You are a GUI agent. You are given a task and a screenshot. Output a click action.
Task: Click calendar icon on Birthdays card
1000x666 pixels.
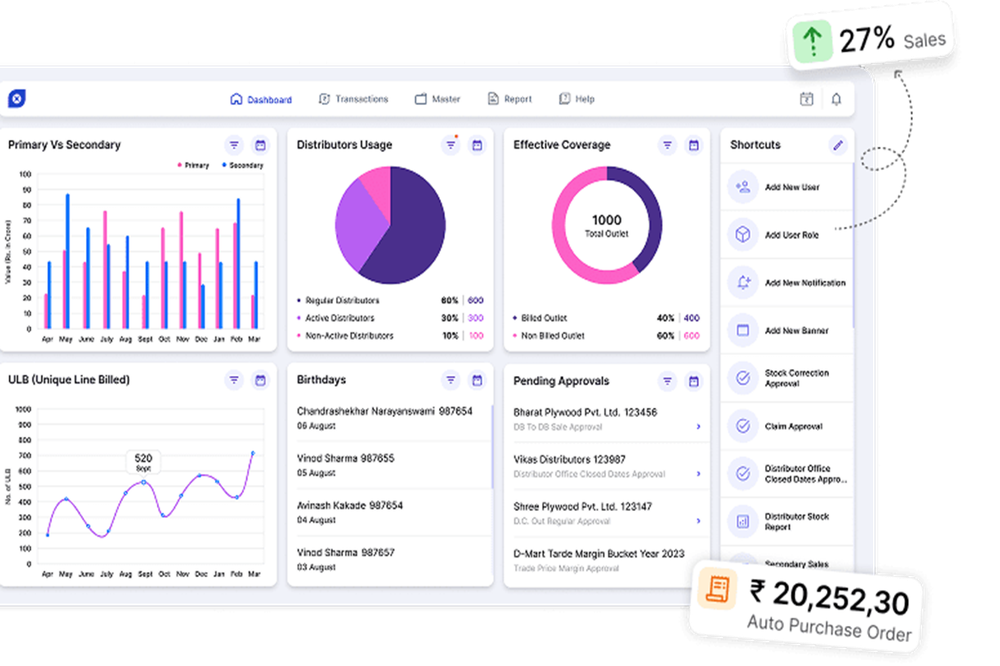(477, 381)
